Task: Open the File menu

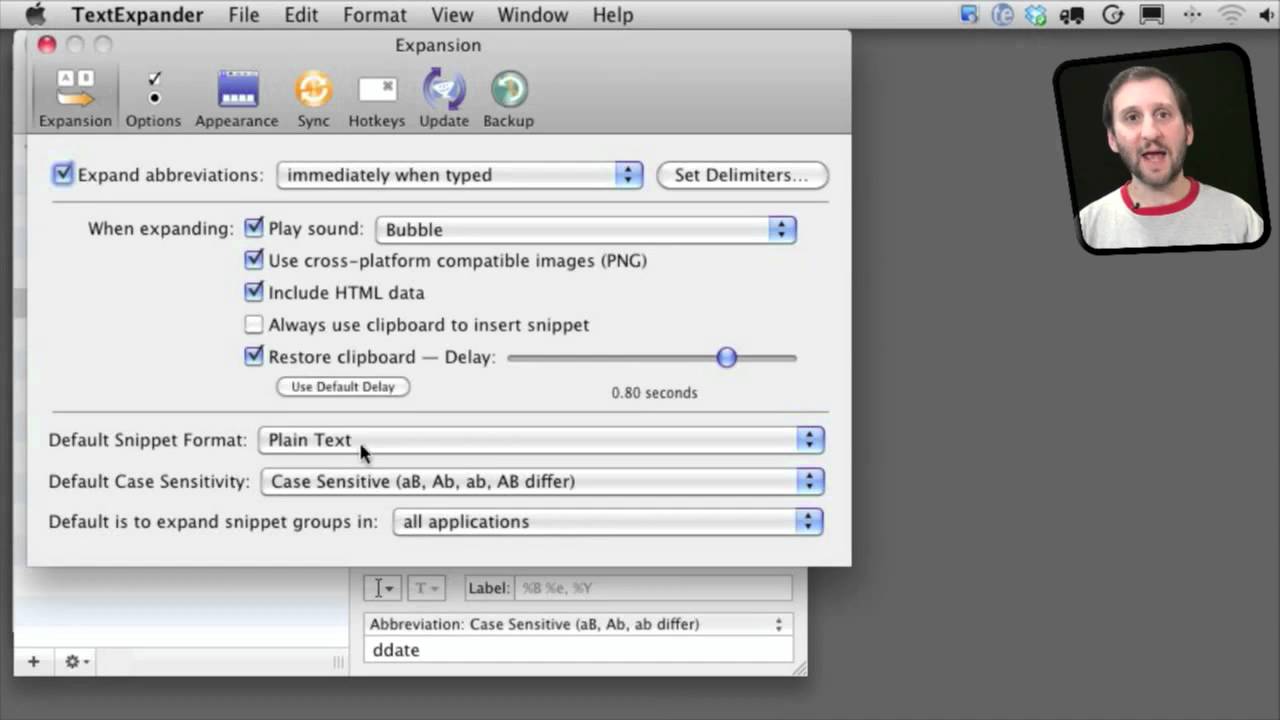Action: click(x=244, y=15)
